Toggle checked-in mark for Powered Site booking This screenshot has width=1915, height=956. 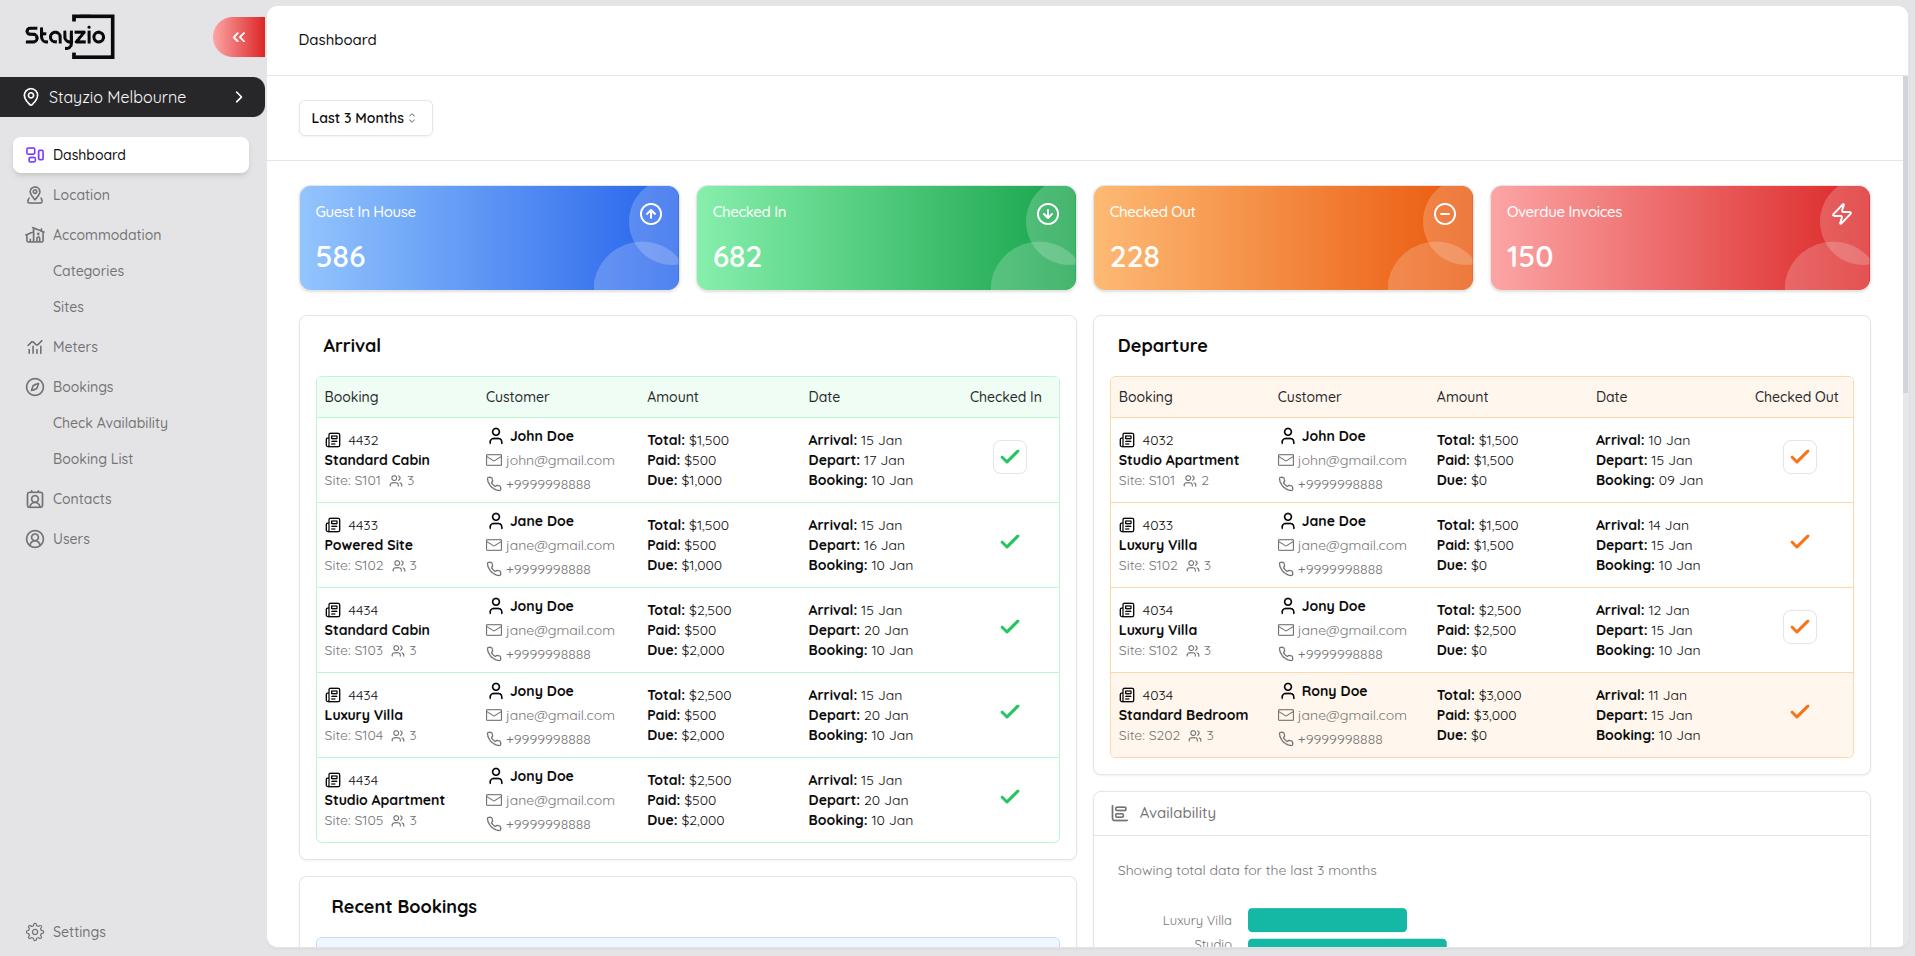point(1010,542)
